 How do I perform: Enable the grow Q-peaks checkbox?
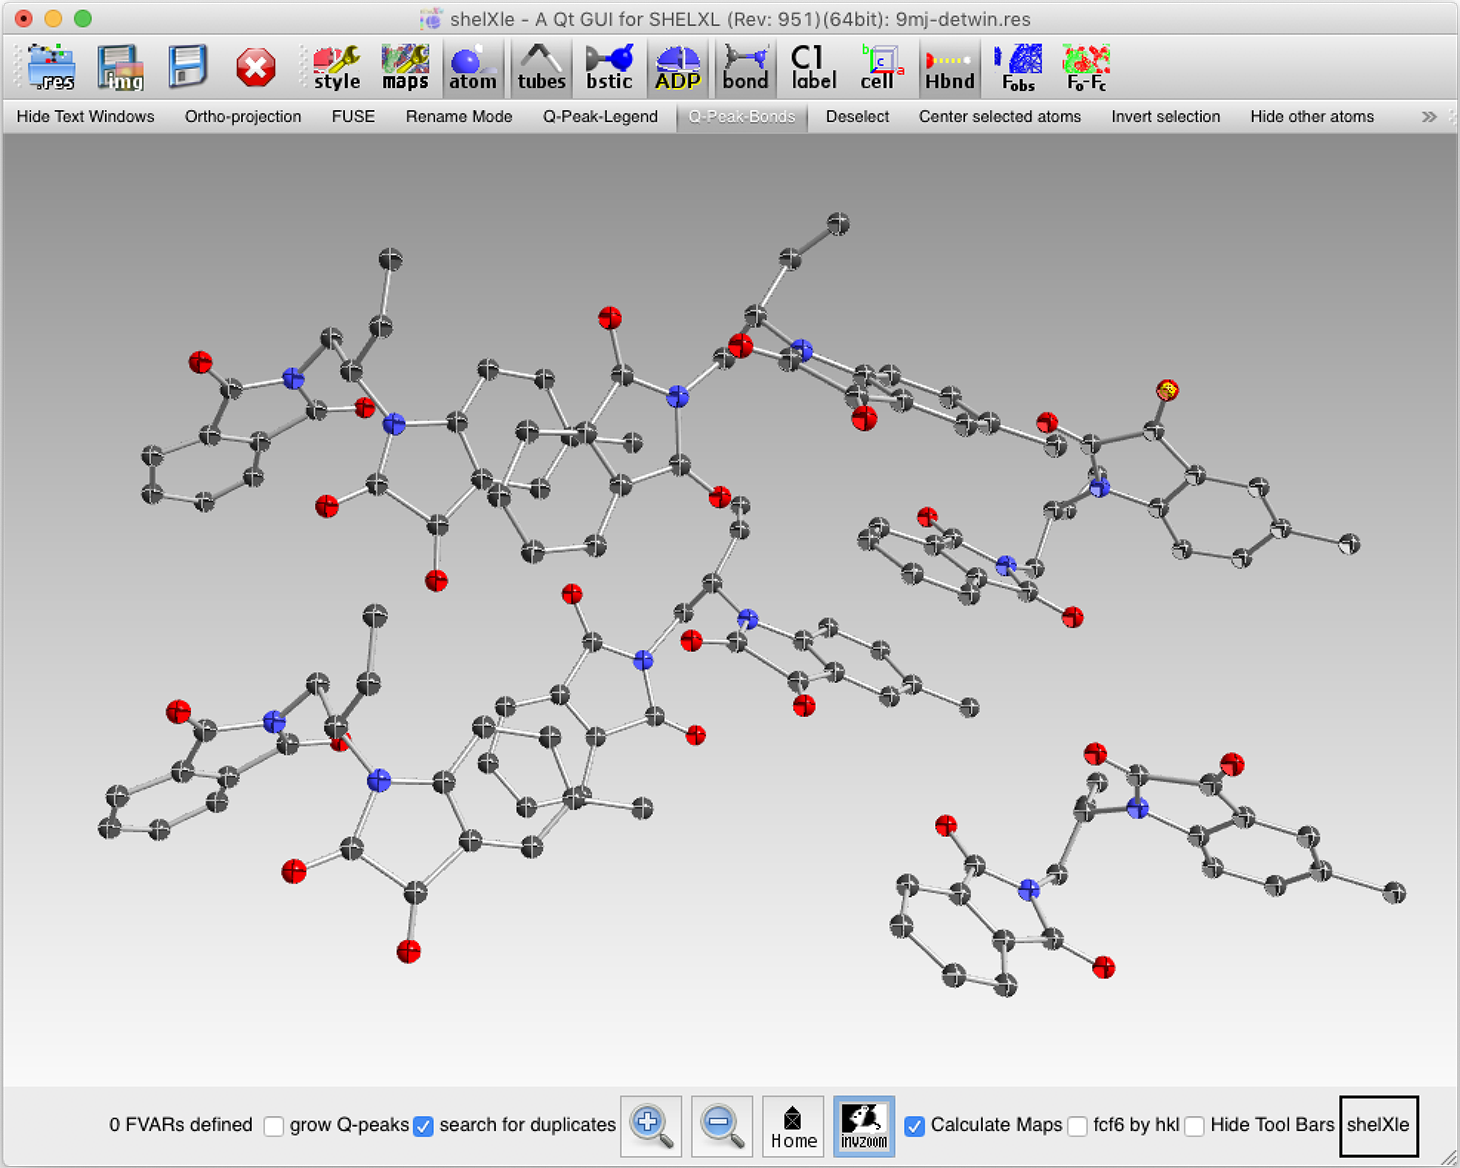tap(274, 1126)
